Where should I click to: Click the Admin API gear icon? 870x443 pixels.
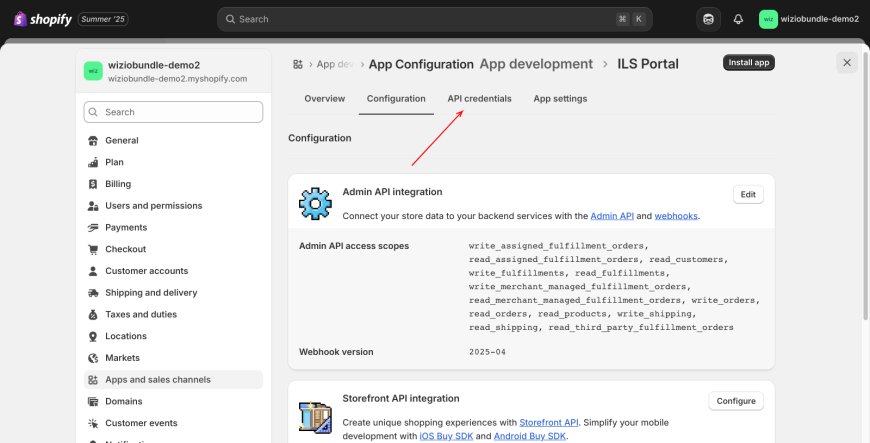pyautogui.click(x=315, y=203)
